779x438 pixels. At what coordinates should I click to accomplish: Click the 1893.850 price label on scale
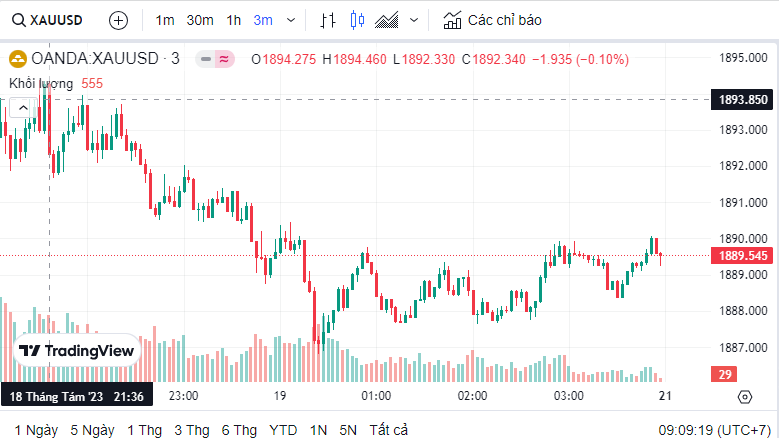click(743, 99)
